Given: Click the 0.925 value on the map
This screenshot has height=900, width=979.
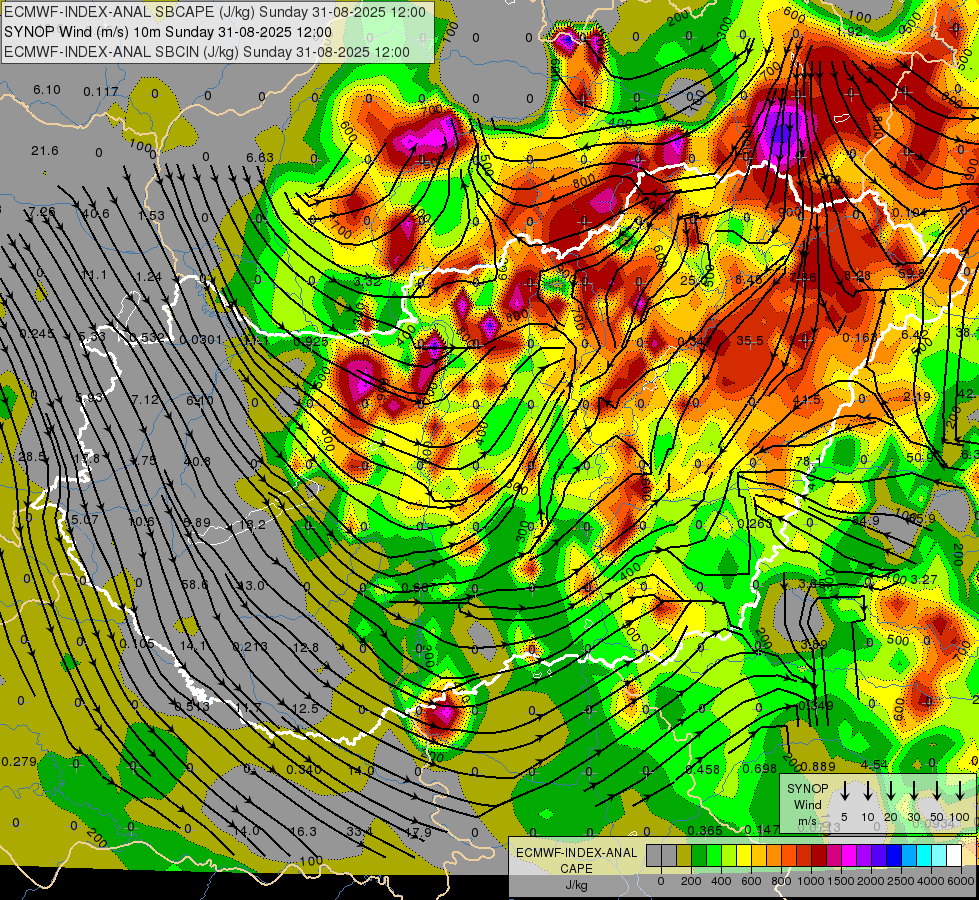Looking at the screenshot, I should click(x=310, y=342).
